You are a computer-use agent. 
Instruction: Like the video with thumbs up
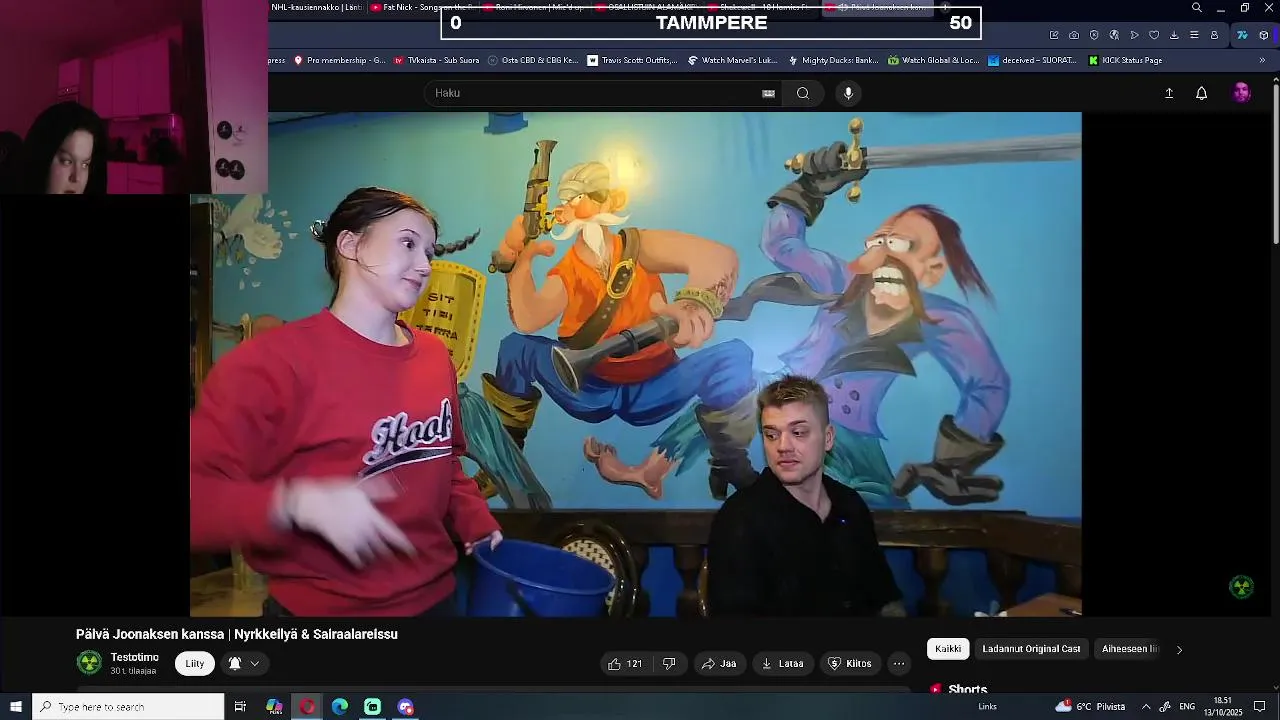pos(625,663)
